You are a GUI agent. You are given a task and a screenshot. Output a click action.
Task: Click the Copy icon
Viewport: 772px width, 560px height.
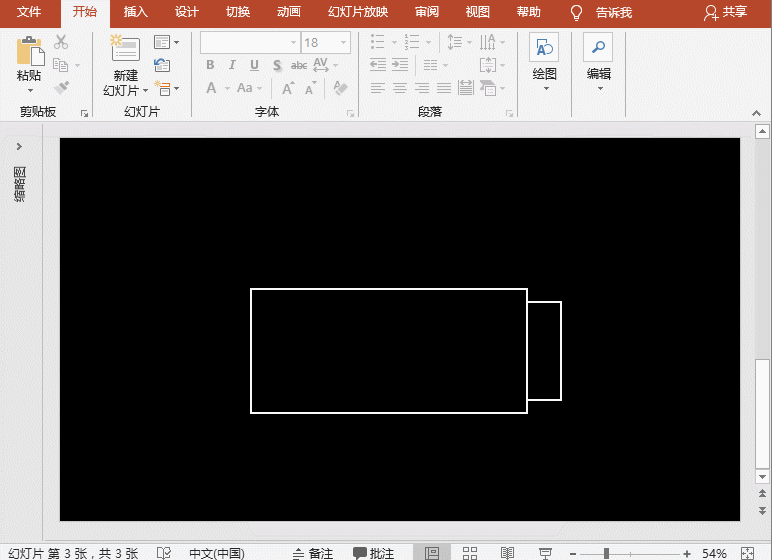(61, 65)
